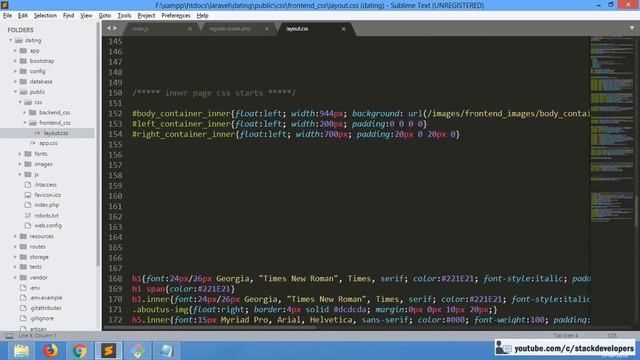Expand the config folder

tap(16, 71)
